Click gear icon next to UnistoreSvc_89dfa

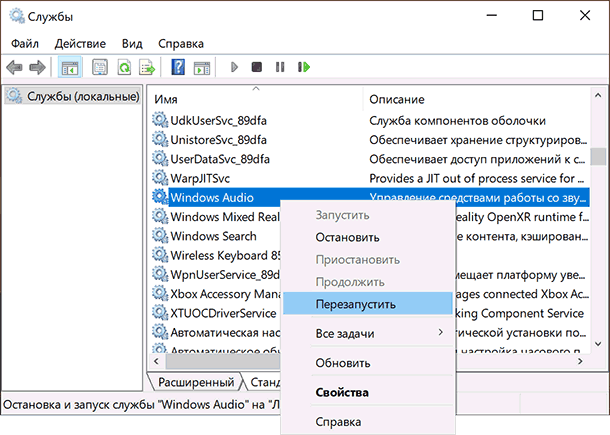160,139
